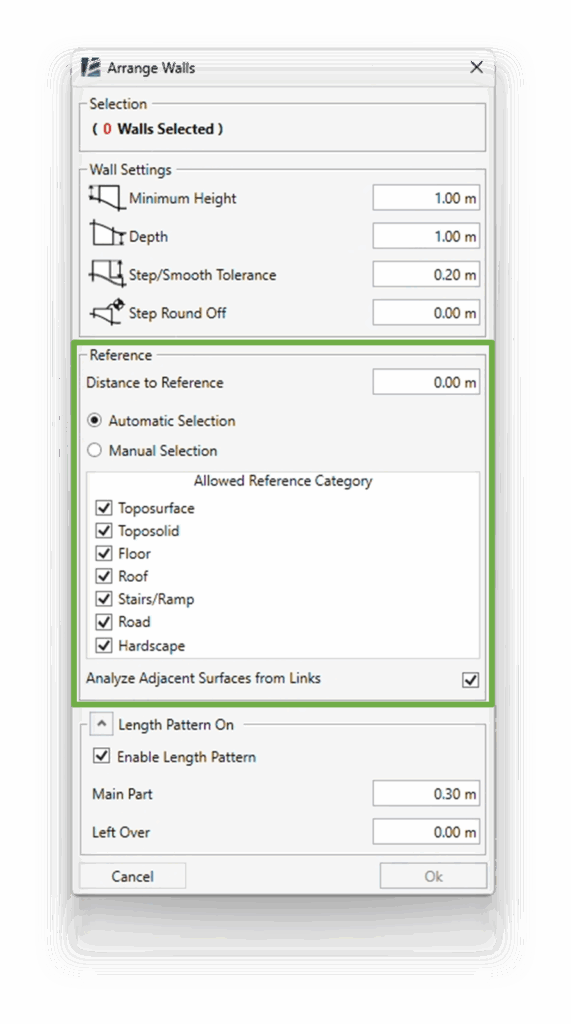Toggle Analyze Adjacent Surfaces from Links checkbox
The width and height of the screenshot is (571, 1024).
470,680
